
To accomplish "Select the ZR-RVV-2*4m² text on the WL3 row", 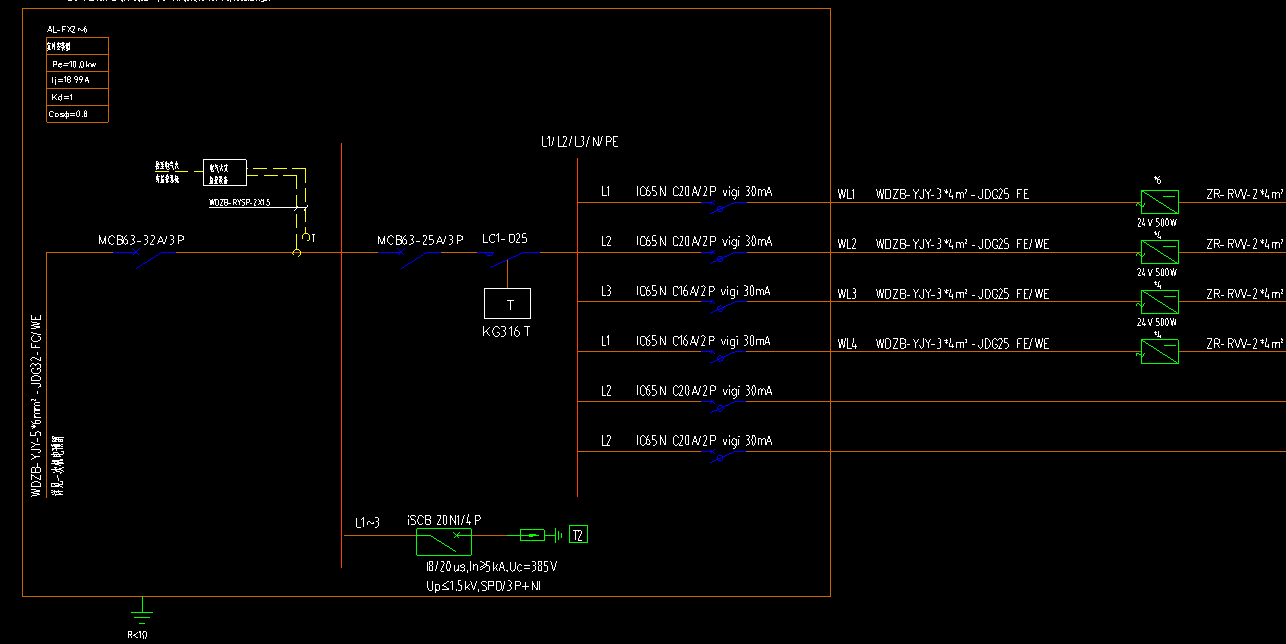I will (x=1245, y=294).
